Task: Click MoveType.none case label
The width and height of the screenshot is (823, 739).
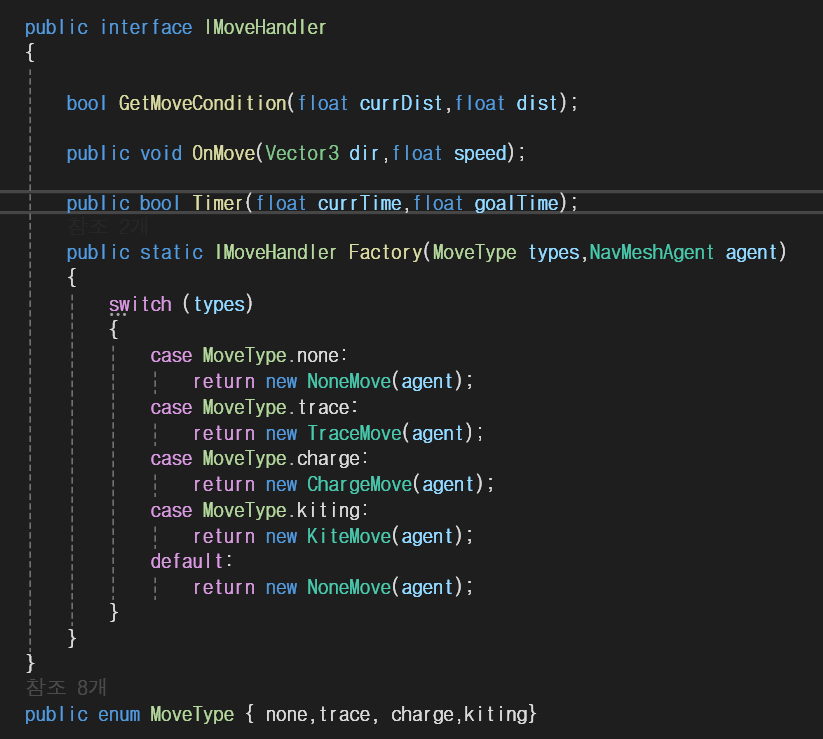Action: point(270,355)
